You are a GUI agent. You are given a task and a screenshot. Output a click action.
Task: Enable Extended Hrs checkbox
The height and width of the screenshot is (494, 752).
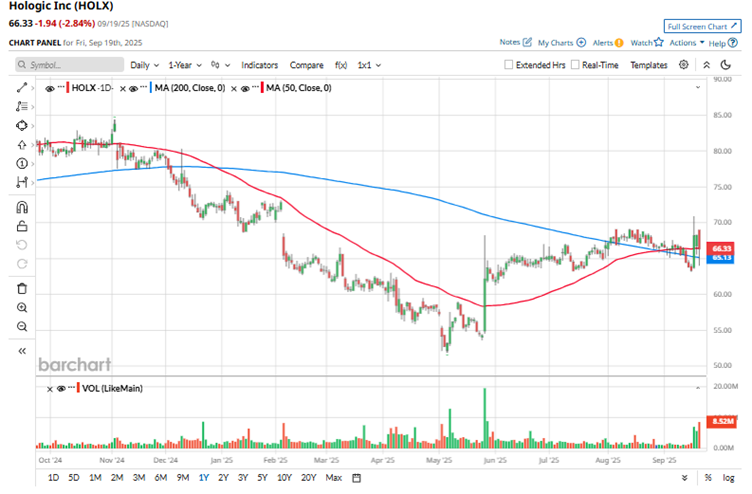[x=509, y=65]
